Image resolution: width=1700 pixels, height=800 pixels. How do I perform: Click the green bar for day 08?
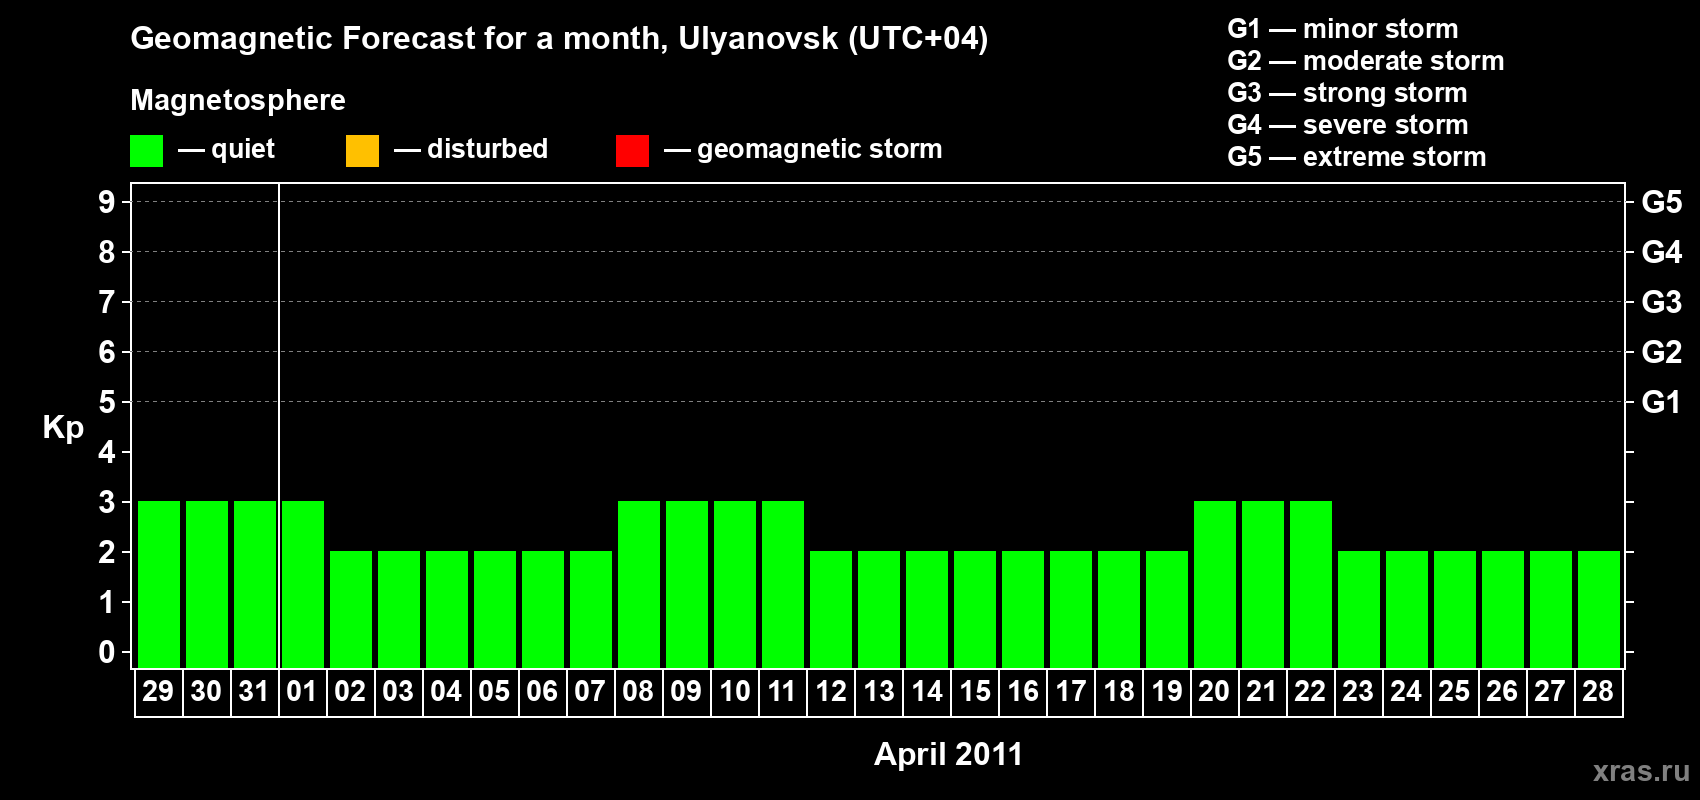coord(639,584)
